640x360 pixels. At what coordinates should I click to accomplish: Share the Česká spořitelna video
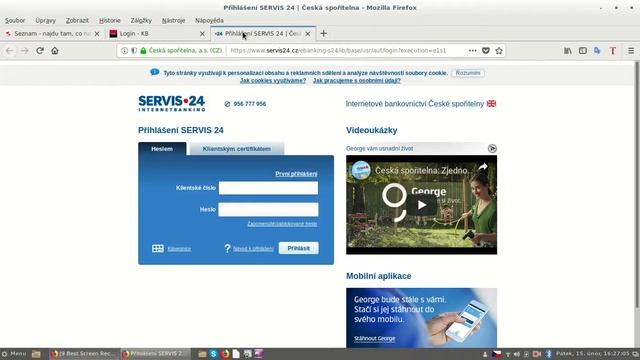pyautogui.click(x=483, y=167)
